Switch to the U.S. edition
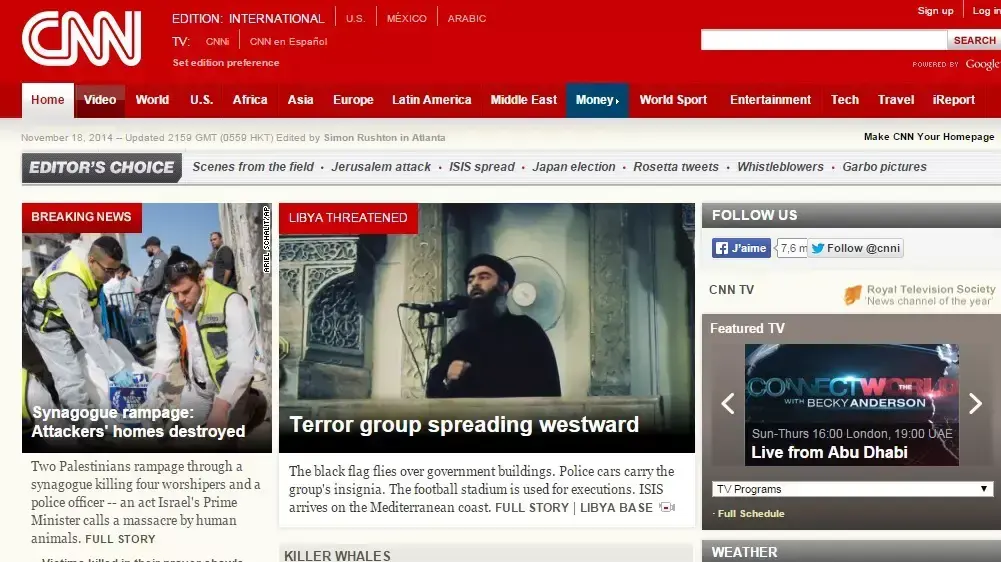Screen dimensions: 1001x562 356,19
